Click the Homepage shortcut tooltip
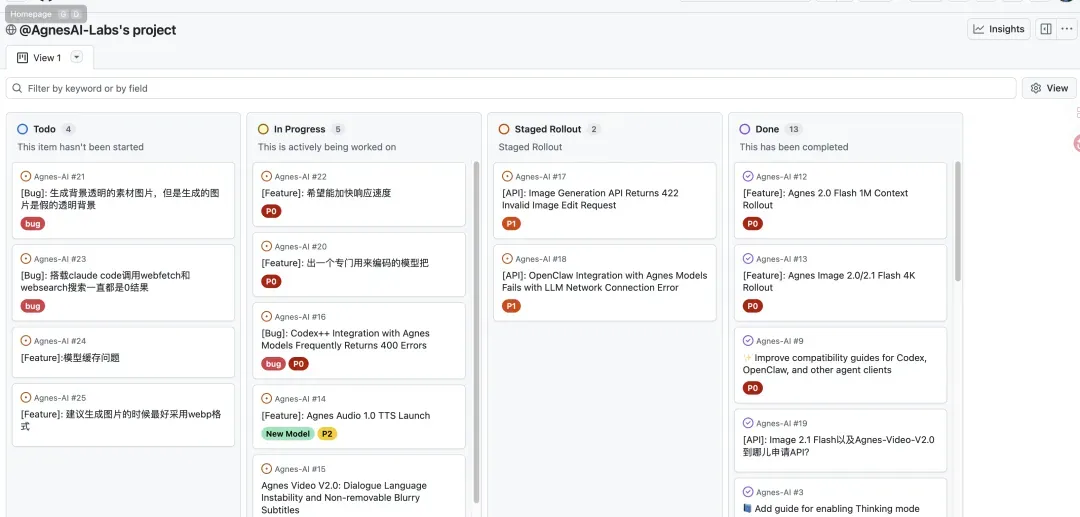The height and width of the screenshot is (517, 1080). [46, 14]
